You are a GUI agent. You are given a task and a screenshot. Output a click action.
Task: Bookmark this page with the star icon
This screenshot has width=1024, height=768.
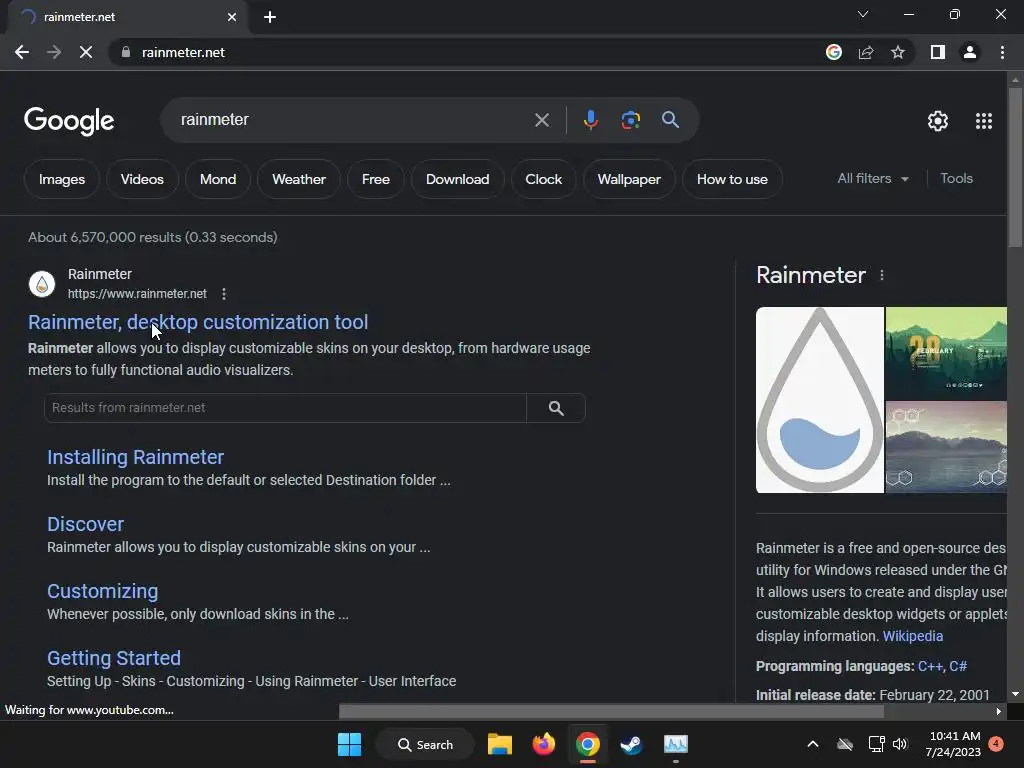pos(898,52)
